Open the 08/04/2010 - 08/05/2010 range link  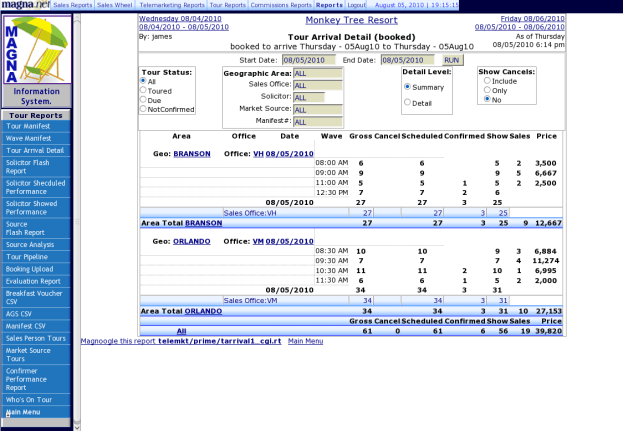(184, 27)
